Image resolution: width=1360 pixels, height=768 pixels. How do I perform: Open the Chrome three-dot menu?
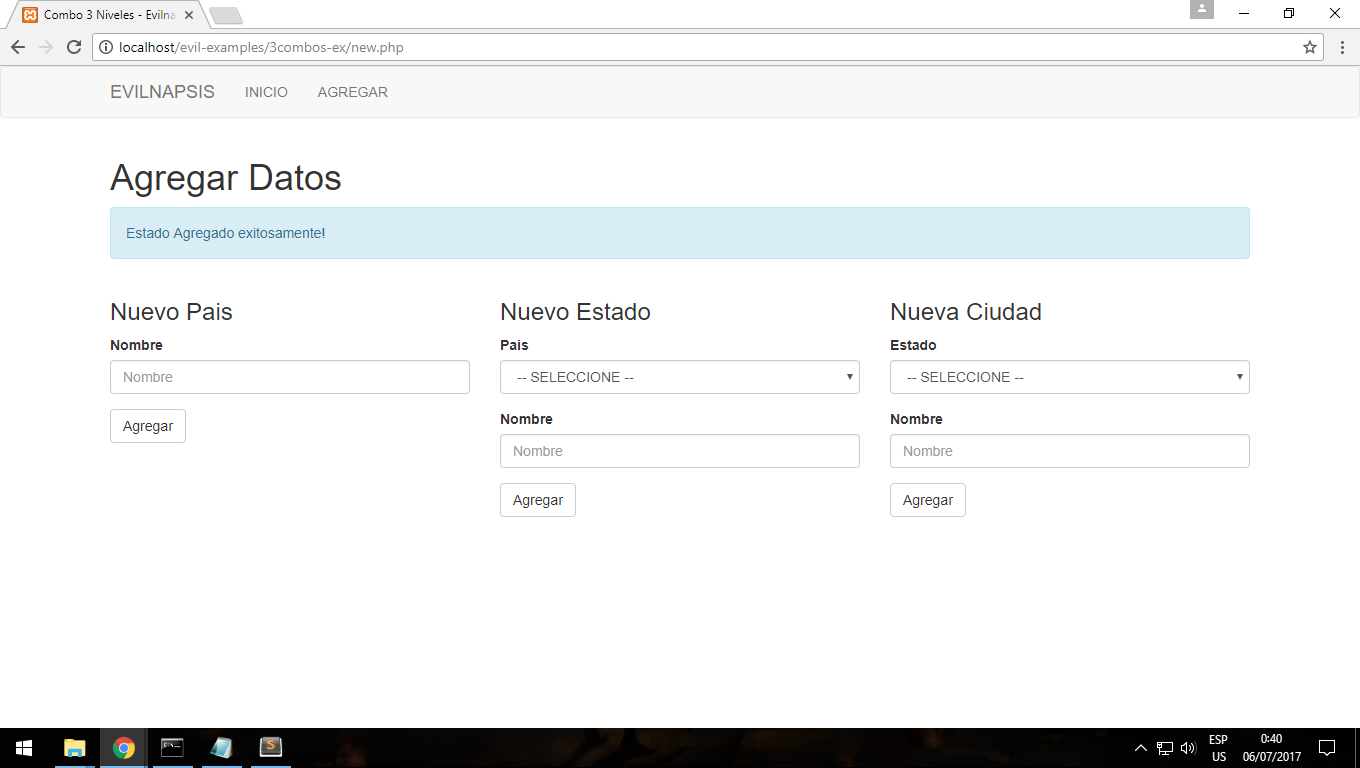point(1342,47)
